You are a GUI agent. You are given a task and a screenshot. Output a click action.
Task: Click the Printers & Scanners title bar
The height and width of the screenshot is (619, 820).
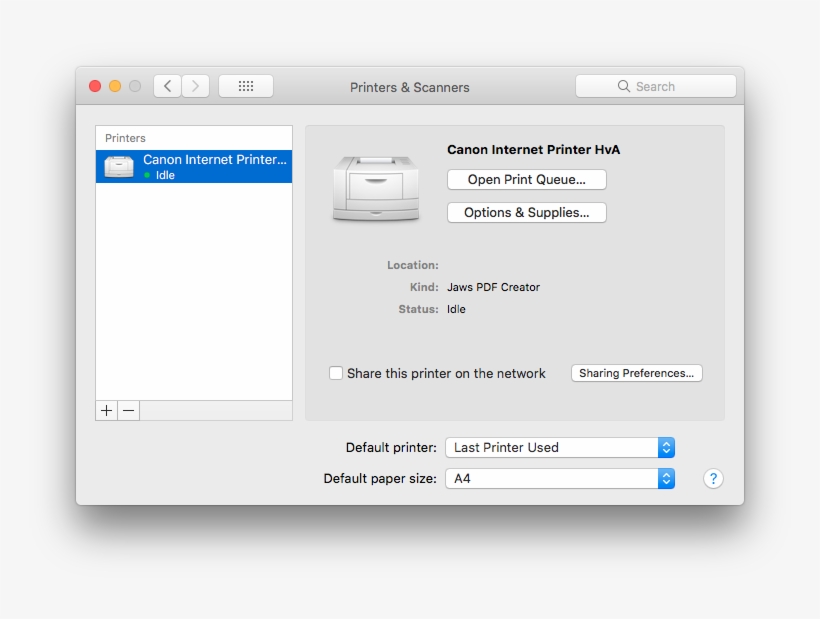(409, 88)
